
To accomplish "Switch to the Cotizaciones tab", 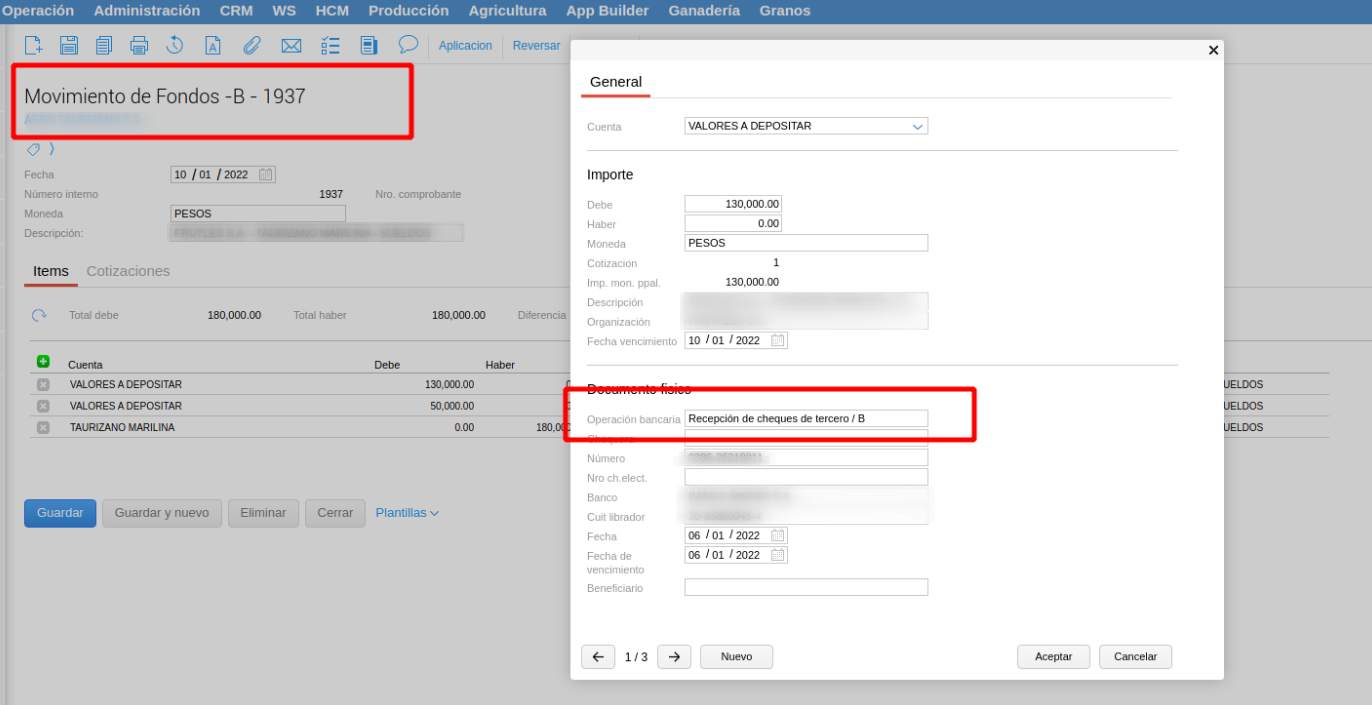I will pos(128,271).
